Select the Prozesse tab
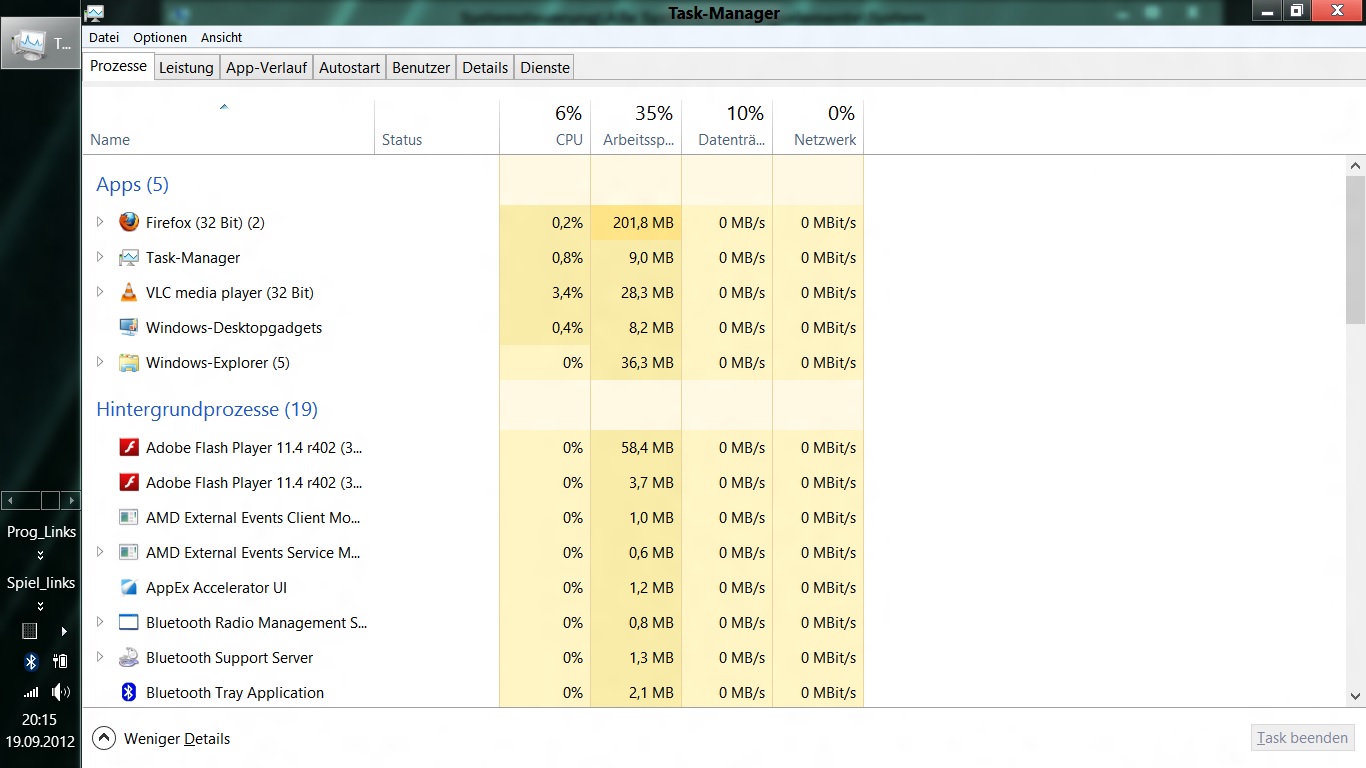 pyautogui.click(x=119, y=66)
